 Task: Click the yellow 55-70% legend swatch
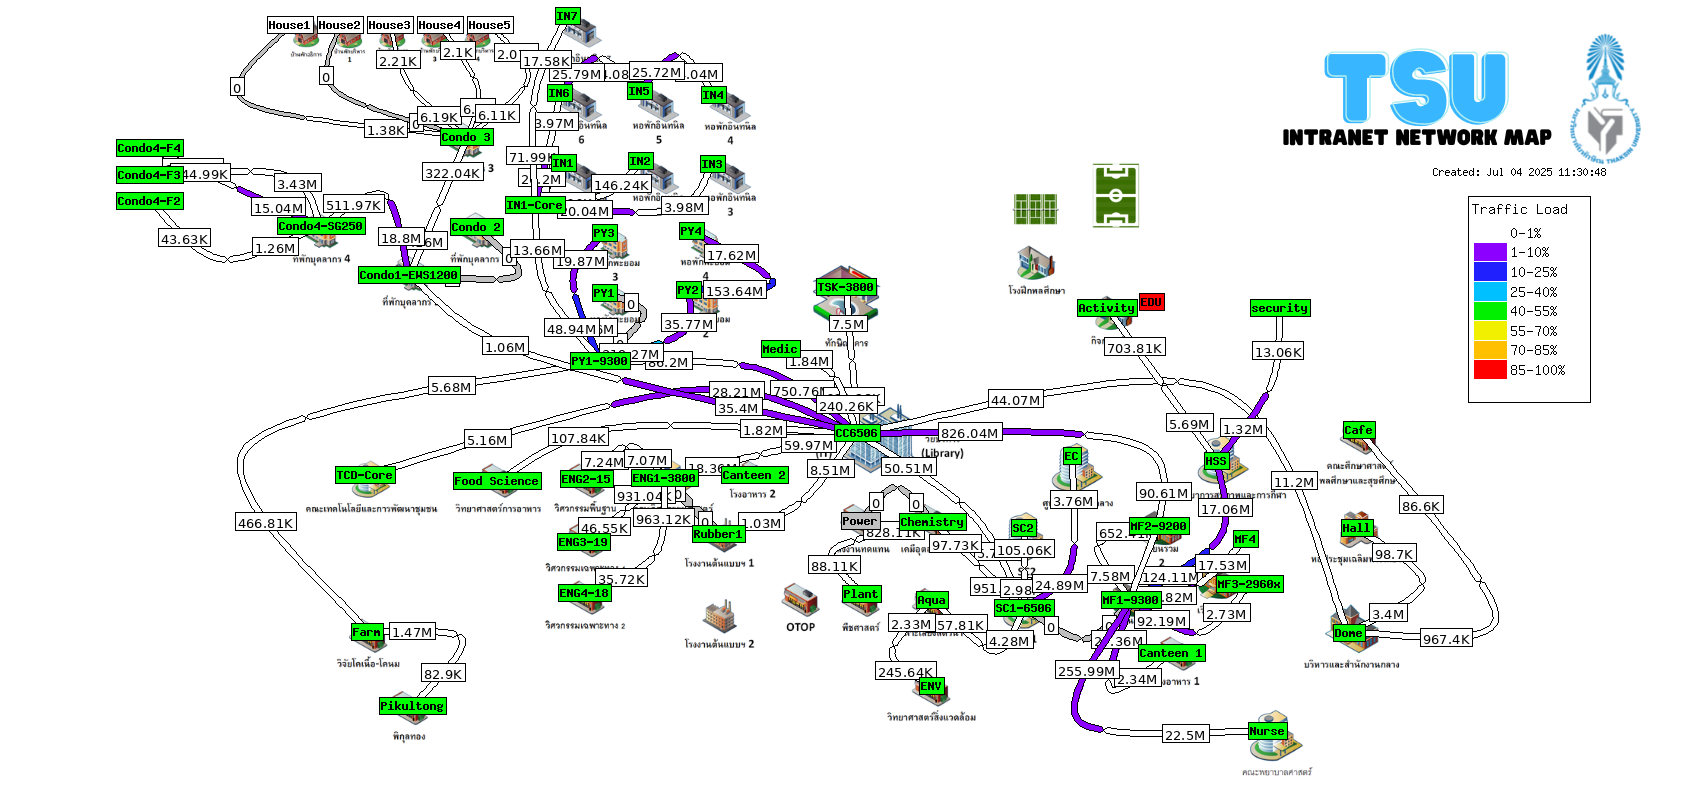pyautogui.click(x=1490, y=331)
